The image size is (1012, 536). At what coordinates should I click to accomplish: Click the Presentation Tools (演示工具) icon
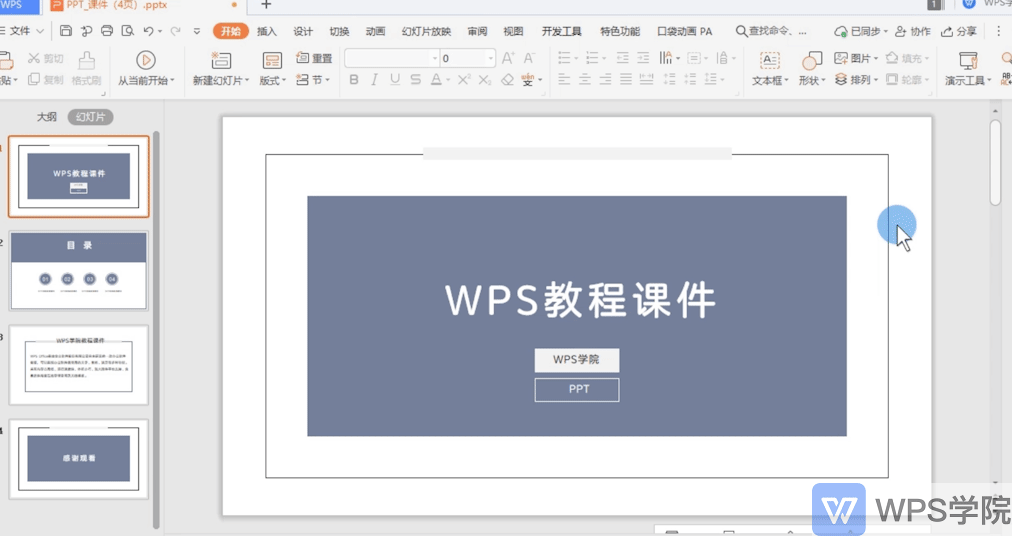pos(968,61)
